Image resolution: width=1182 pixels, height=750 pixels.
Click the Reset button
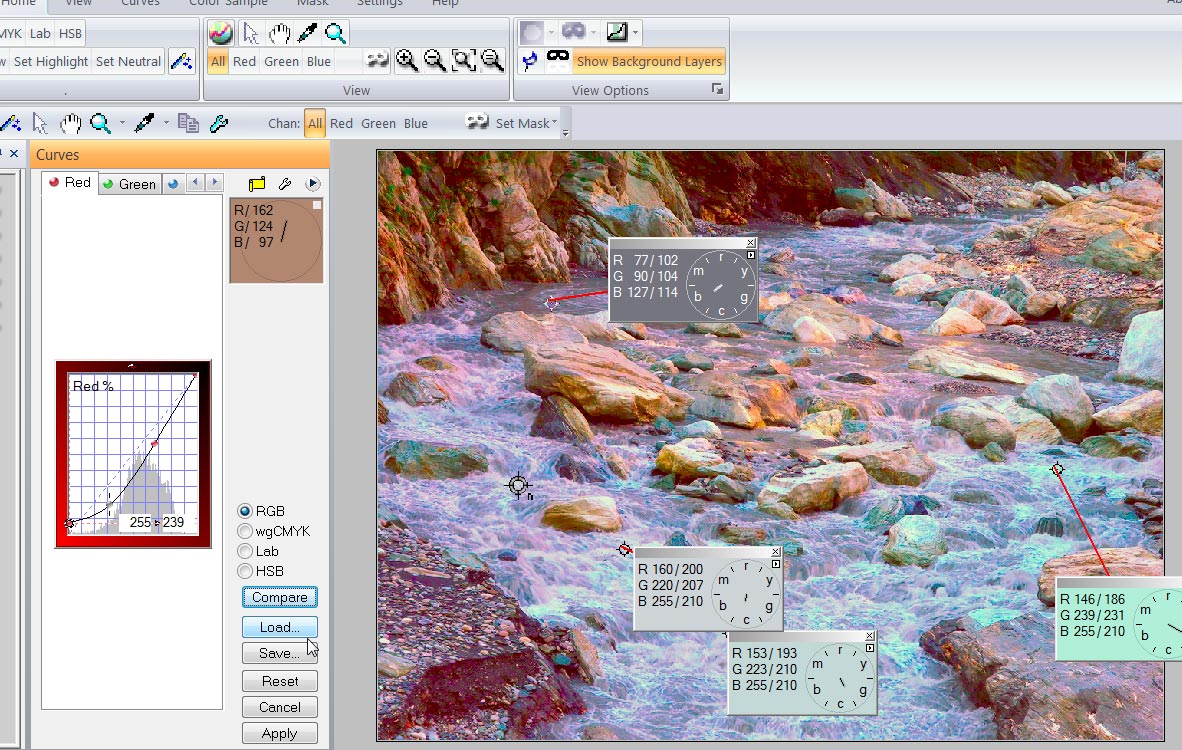[x=280, y=681]
